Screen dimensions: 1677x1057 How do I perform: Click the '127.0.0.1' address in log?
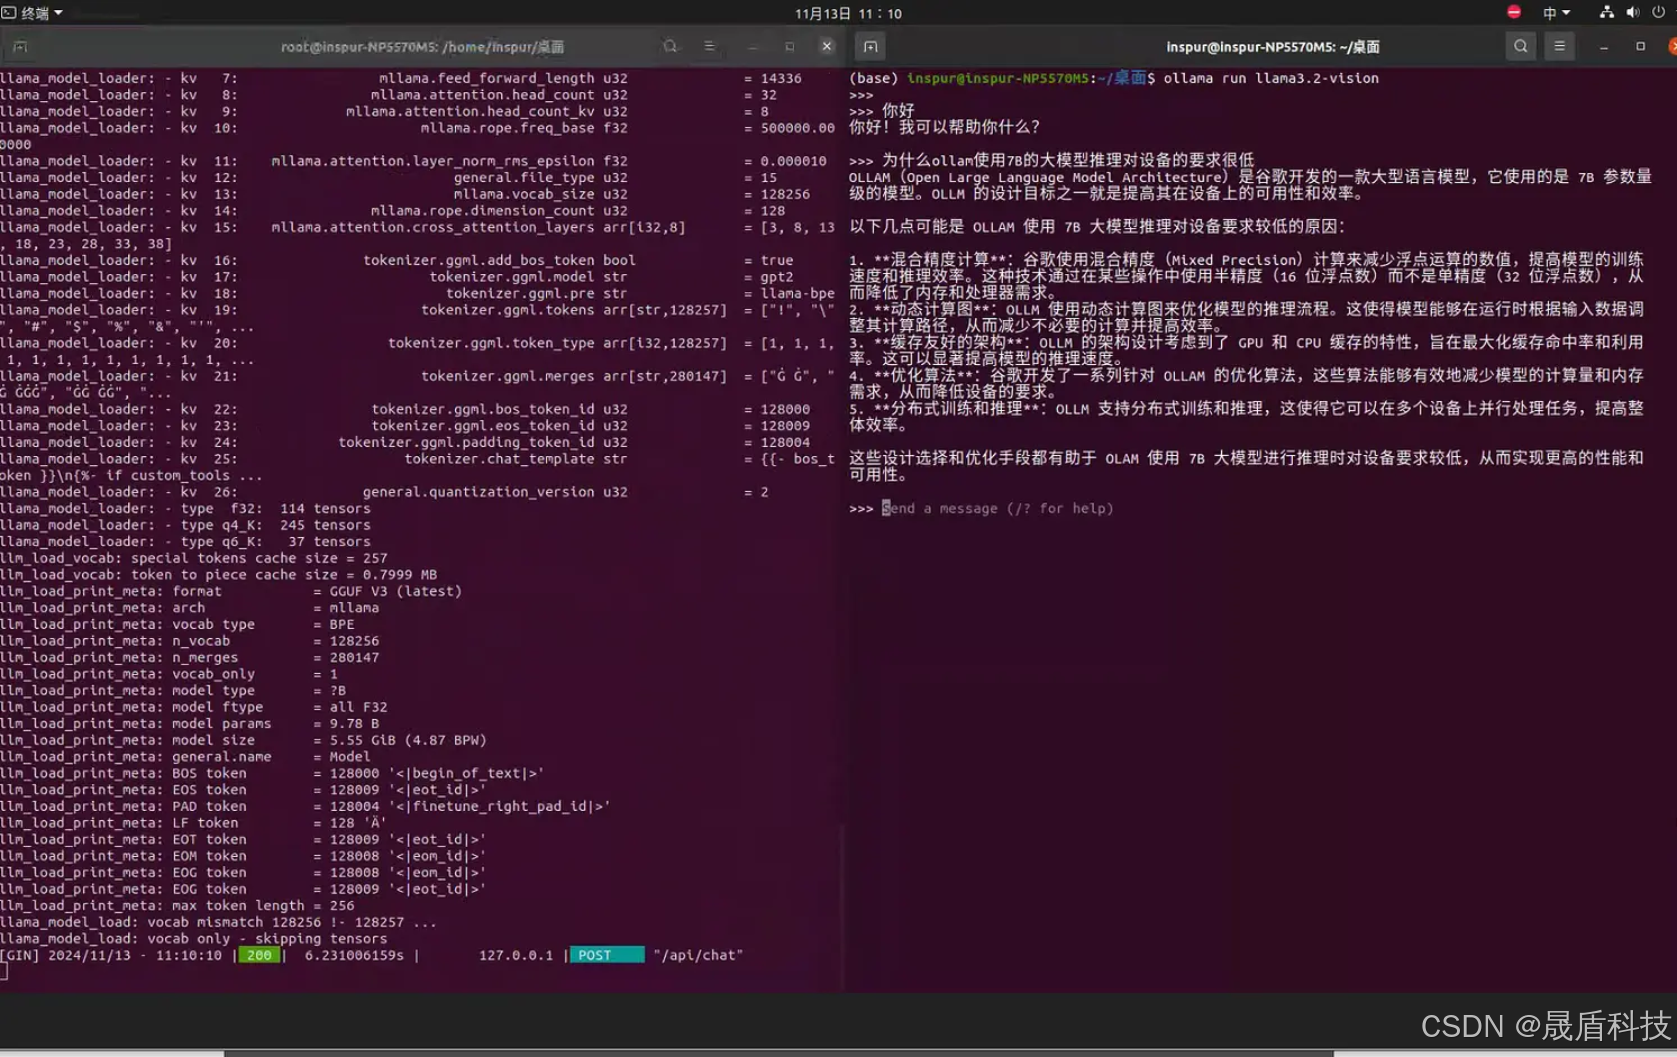click(516, 955)
